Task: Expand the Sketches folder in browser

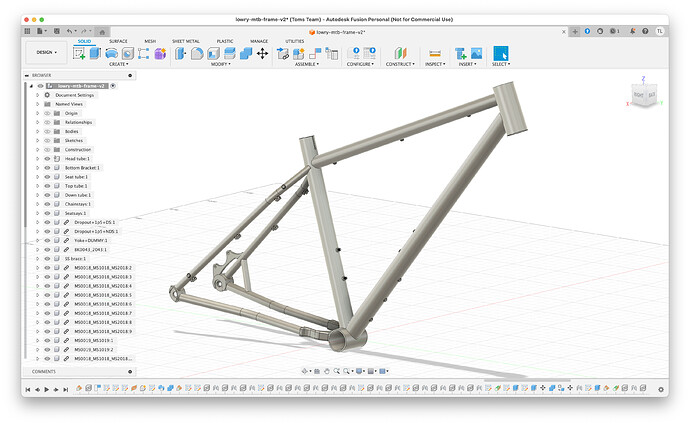Action: click(x=38, y=140)
